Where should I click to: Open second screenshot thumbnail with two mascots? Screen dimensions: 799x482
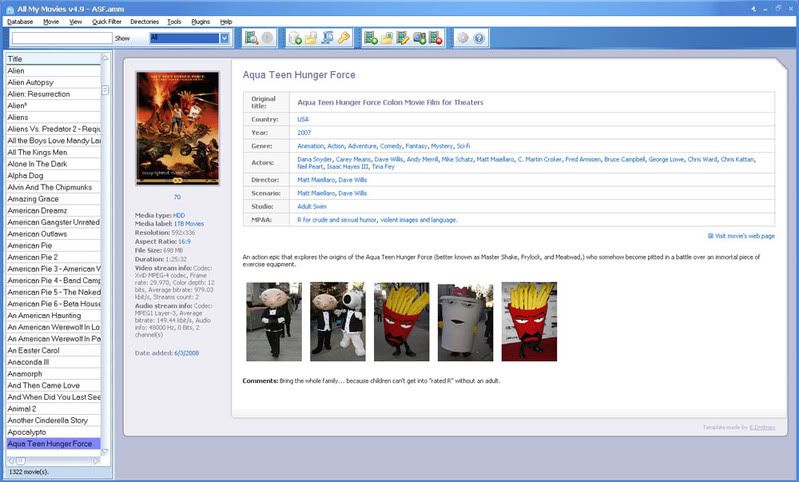[x=338, y=322]
